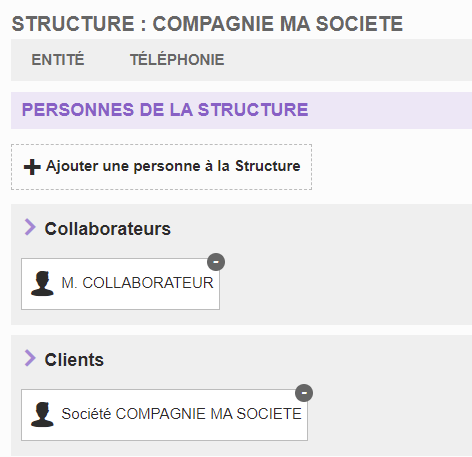The image size is (472, 457).
Task: Open M. COLLABORATEUR name link
Action: tap(137, 283)
